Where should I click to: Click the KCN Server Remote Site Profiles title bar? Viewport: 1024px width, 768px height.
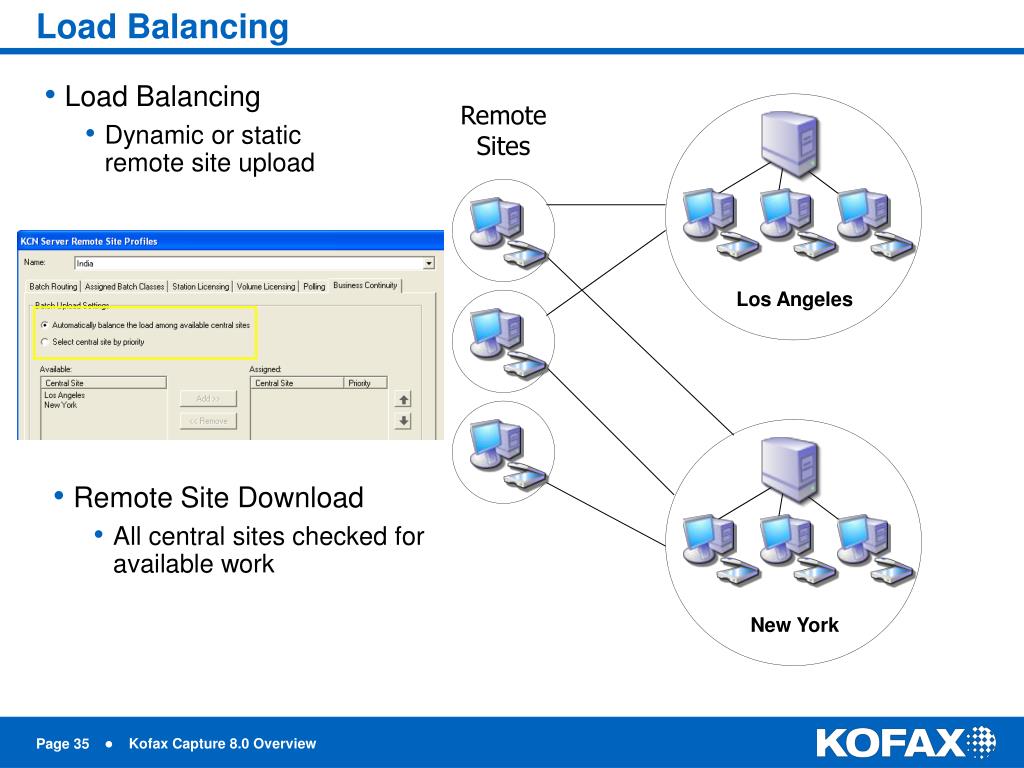click(x=231, y=241)
